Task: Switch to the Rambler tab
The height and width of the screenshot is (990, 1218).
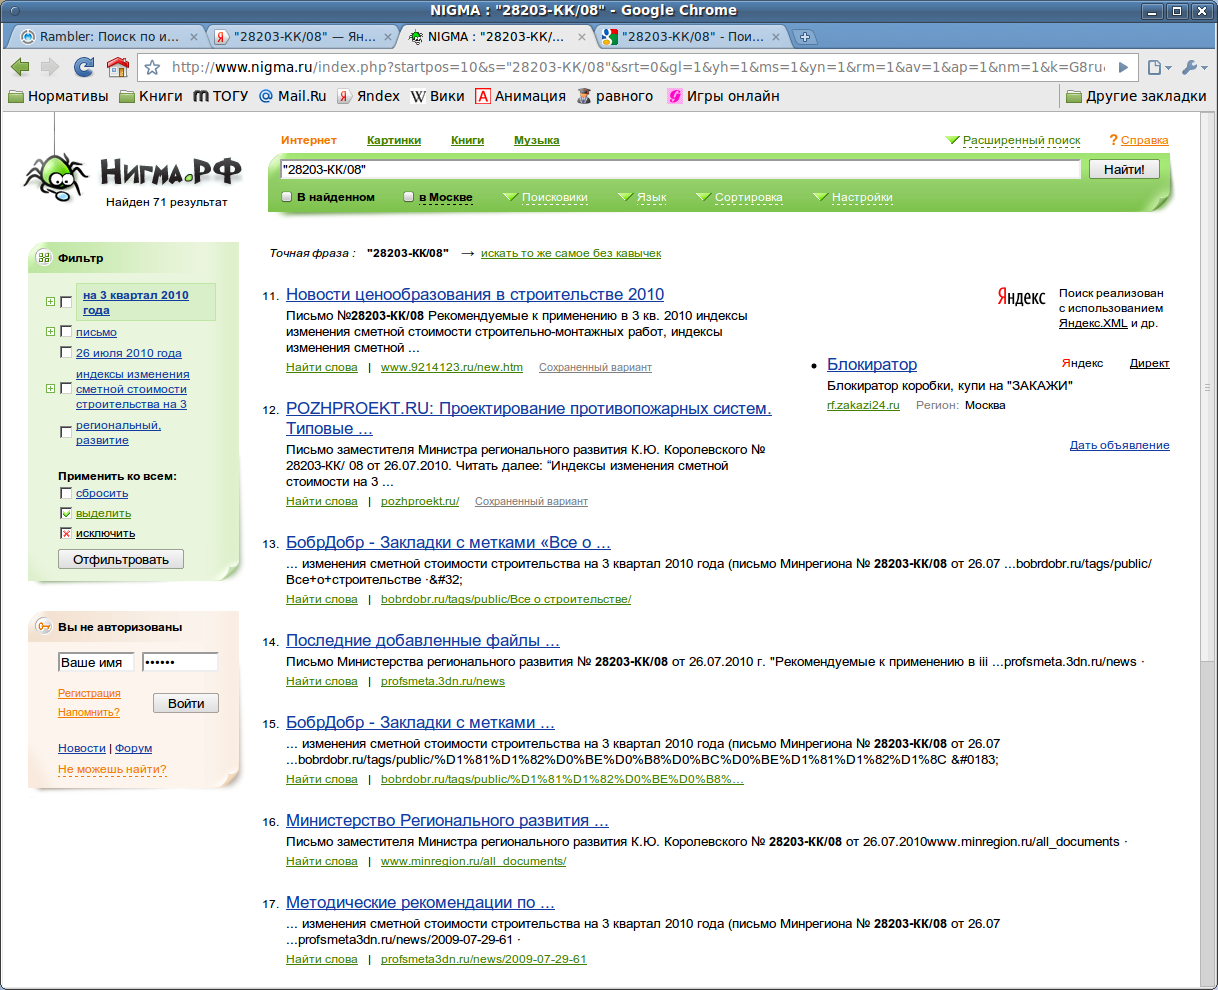Action: pos(110,37)
